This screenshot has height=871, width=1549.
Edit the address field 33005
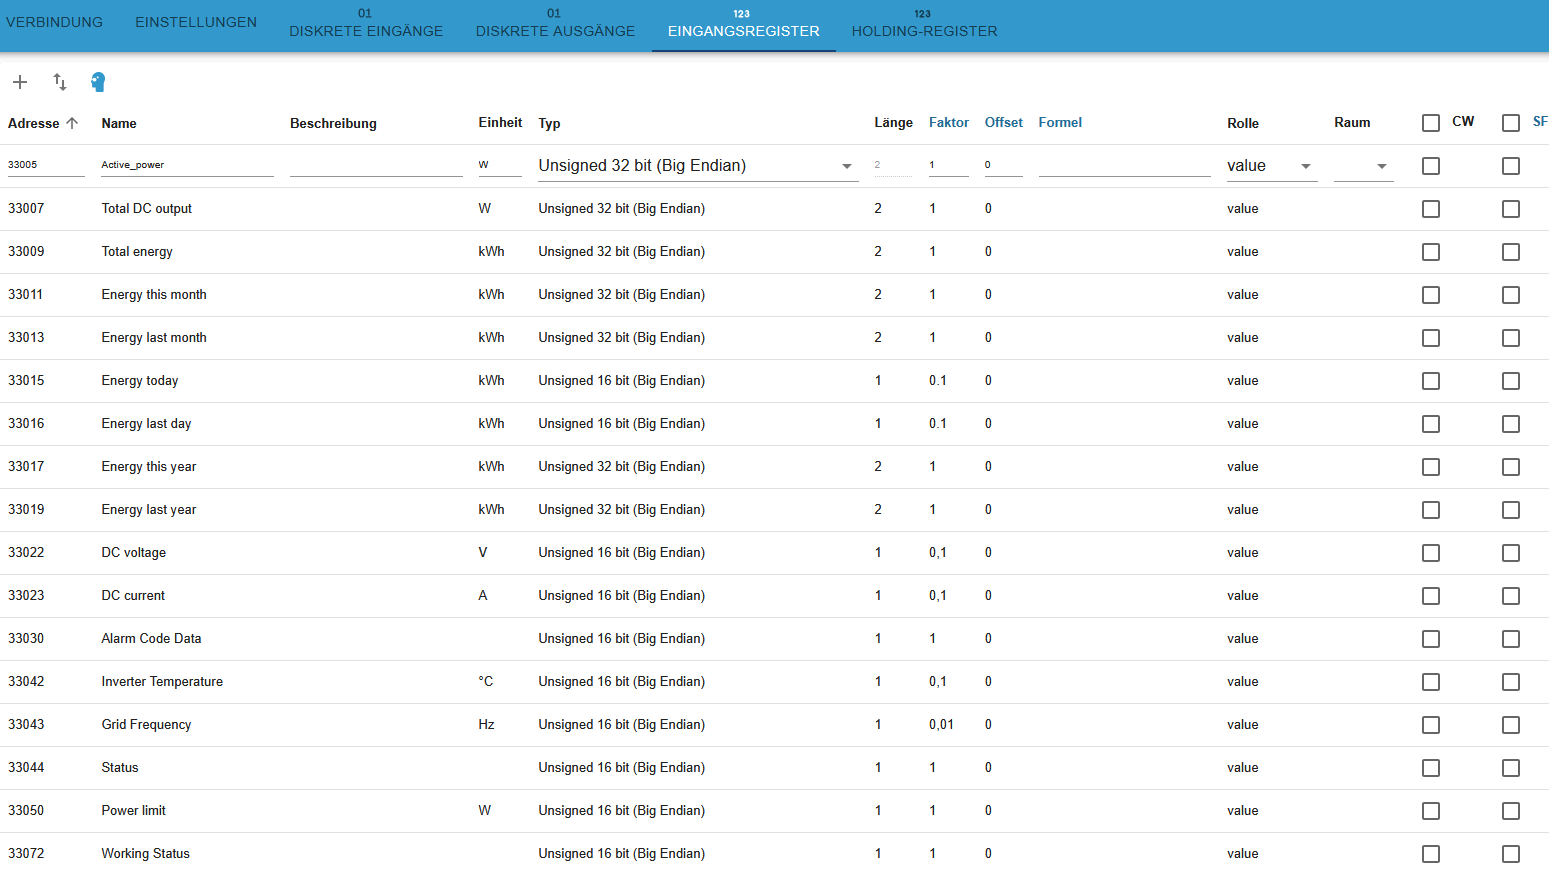coord(46,165)
